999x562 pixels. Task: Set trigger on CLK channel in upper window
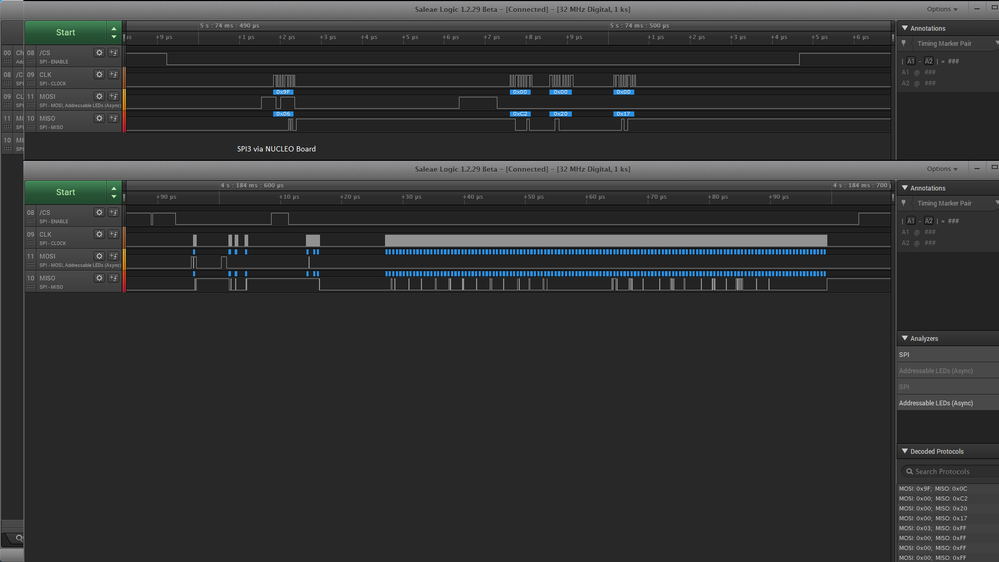tap(113, 75)
